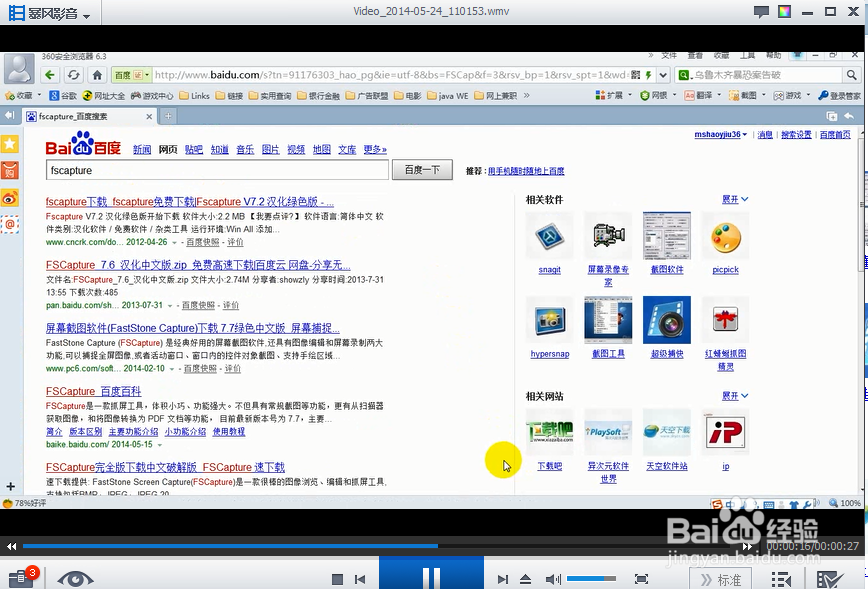Go back in the 360 browser
This screenshot has height=589, width=868.
click(x=50, y=75)
